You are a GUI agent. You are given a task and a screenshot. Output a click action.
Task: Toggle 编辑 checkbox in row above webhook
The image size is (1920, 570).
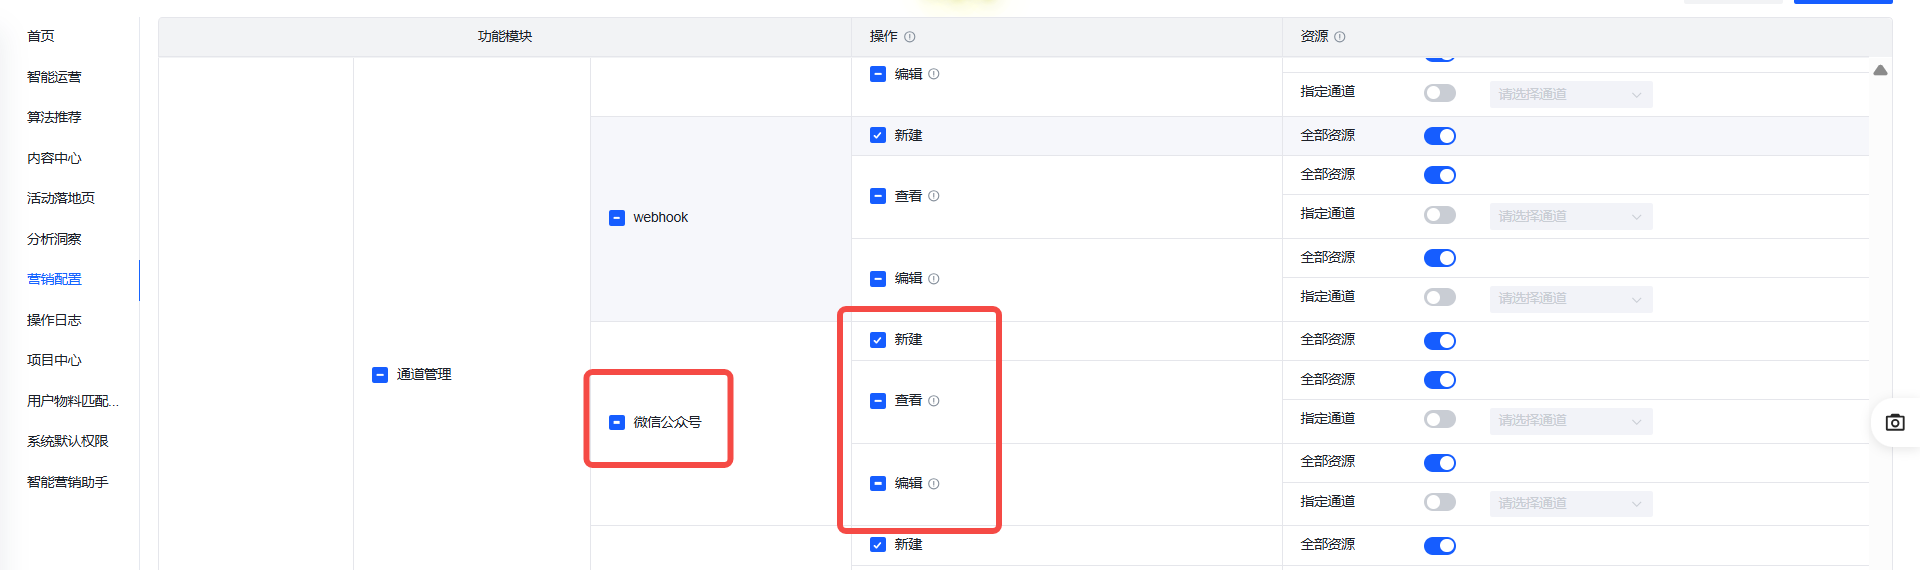(x=878, y=74)
